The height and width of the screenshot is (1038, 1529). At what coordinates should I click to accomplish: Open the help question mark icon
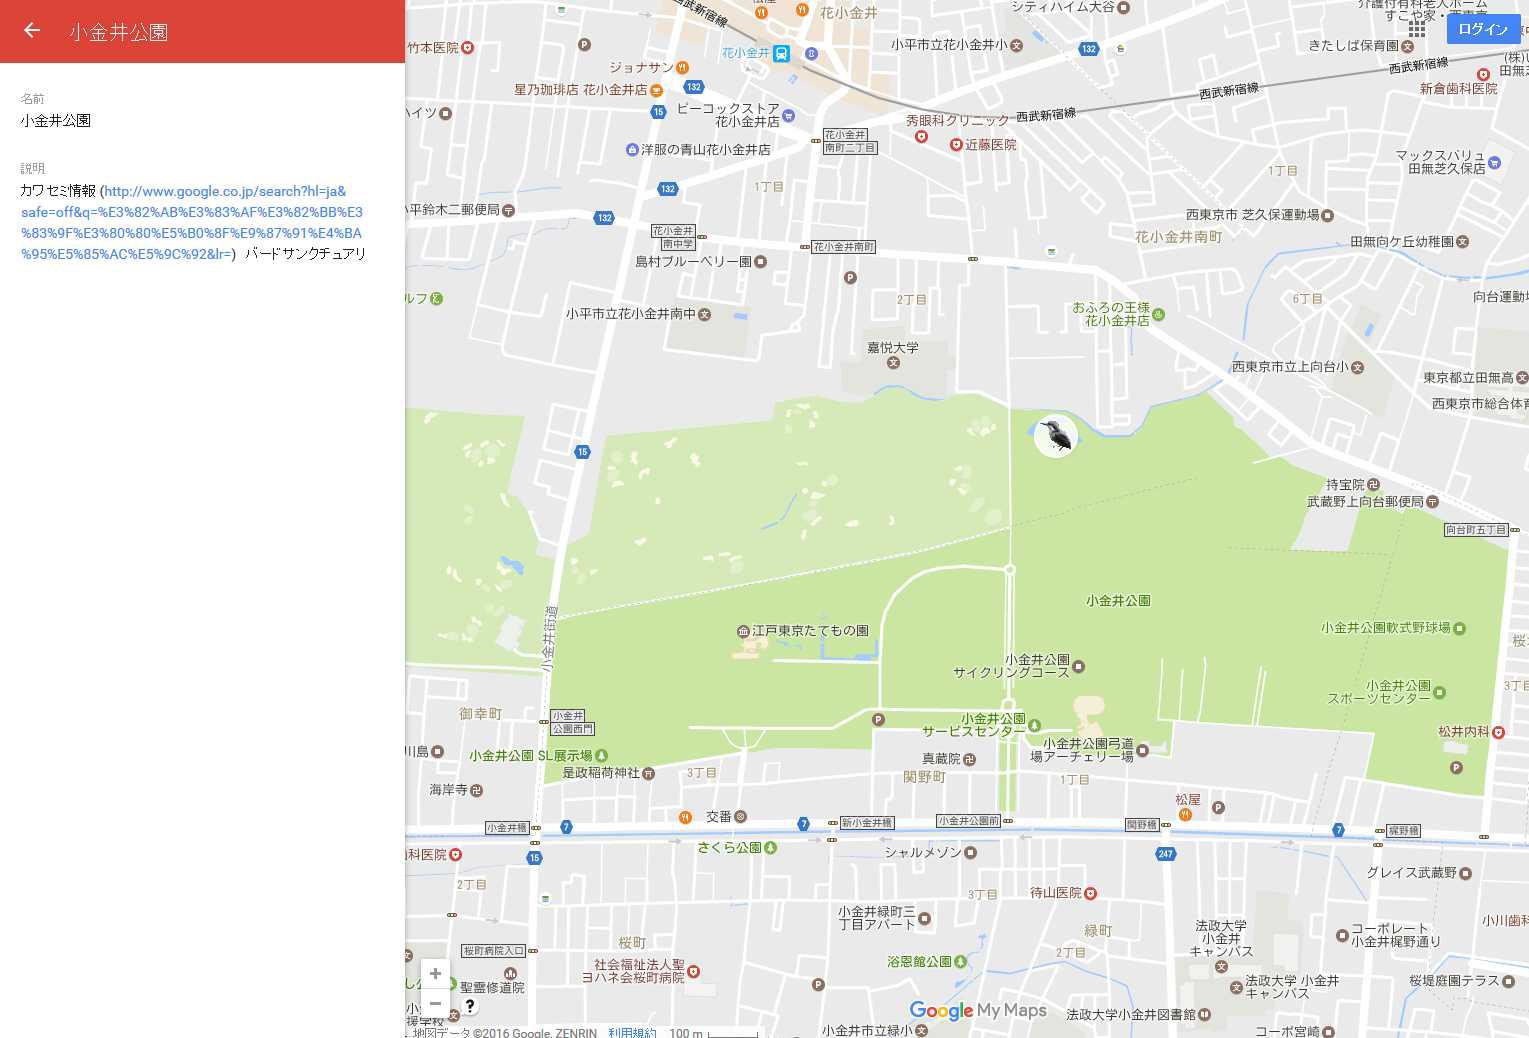pos(469,1006)
